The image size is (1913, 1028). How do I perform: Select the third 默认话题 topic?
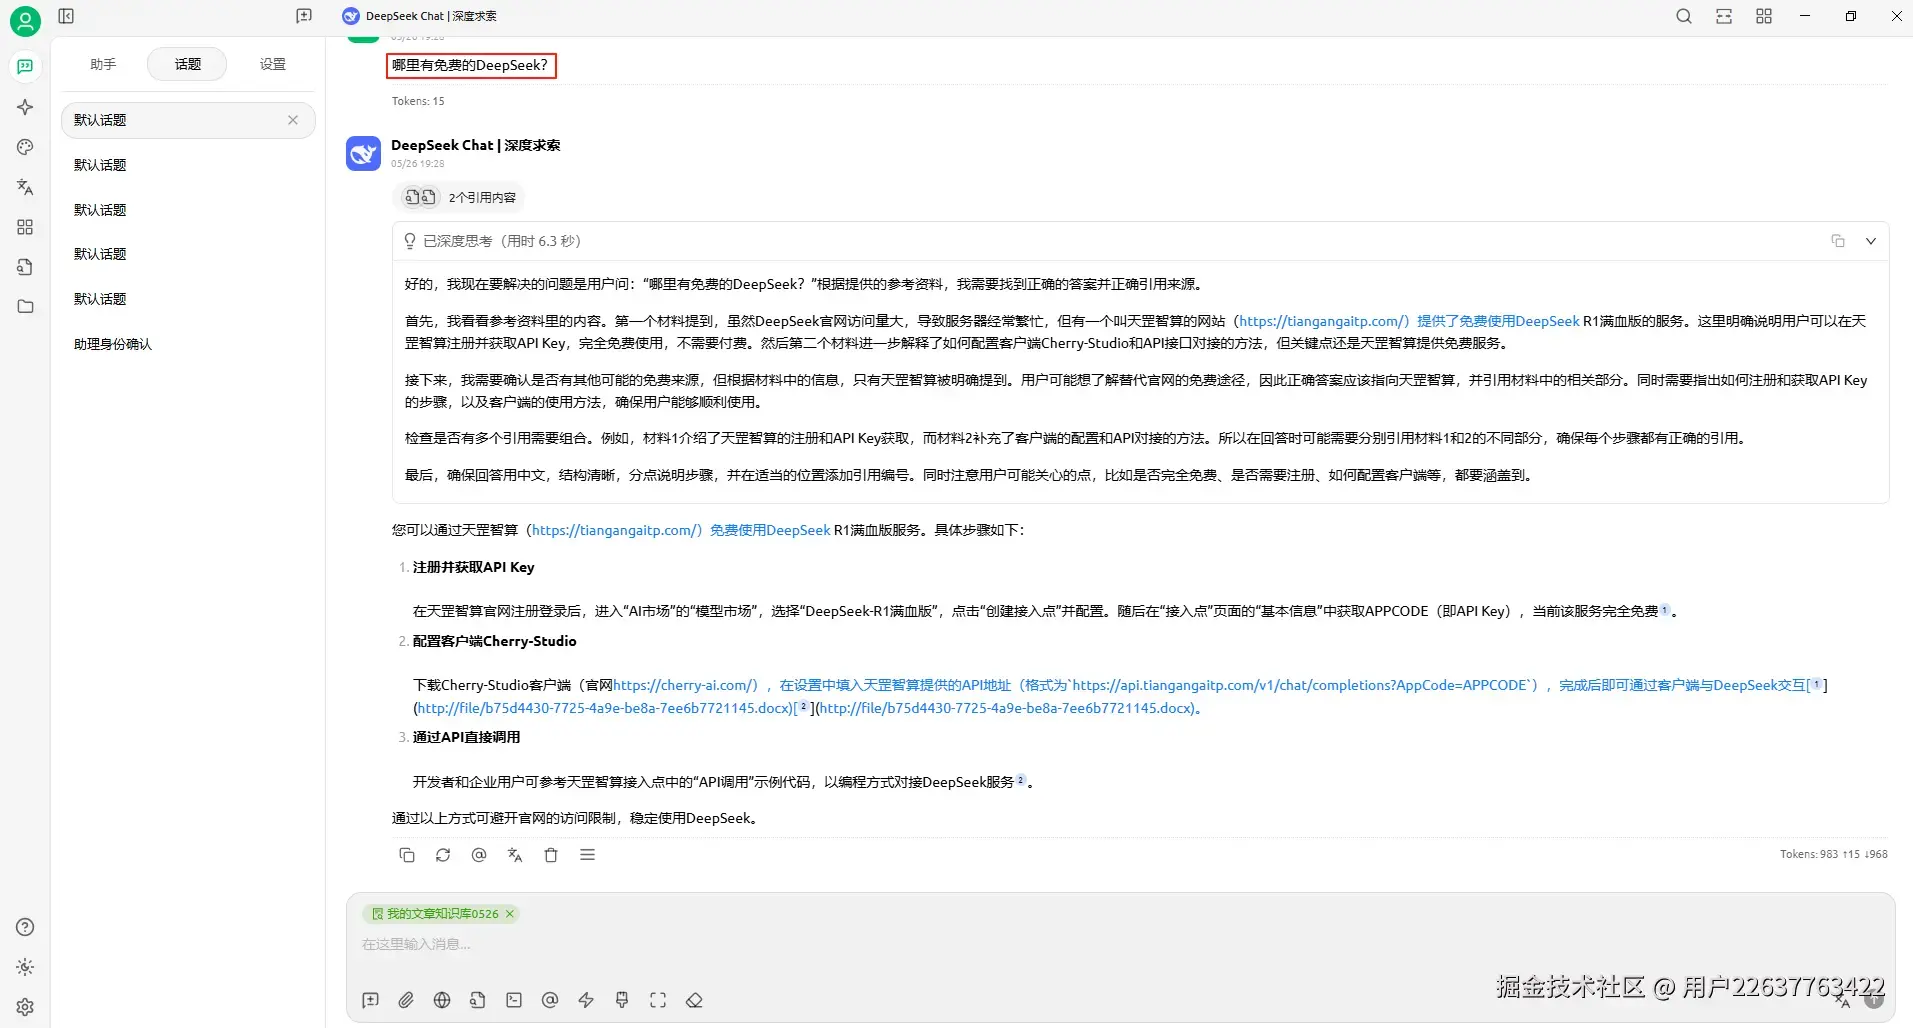point(188,210)
